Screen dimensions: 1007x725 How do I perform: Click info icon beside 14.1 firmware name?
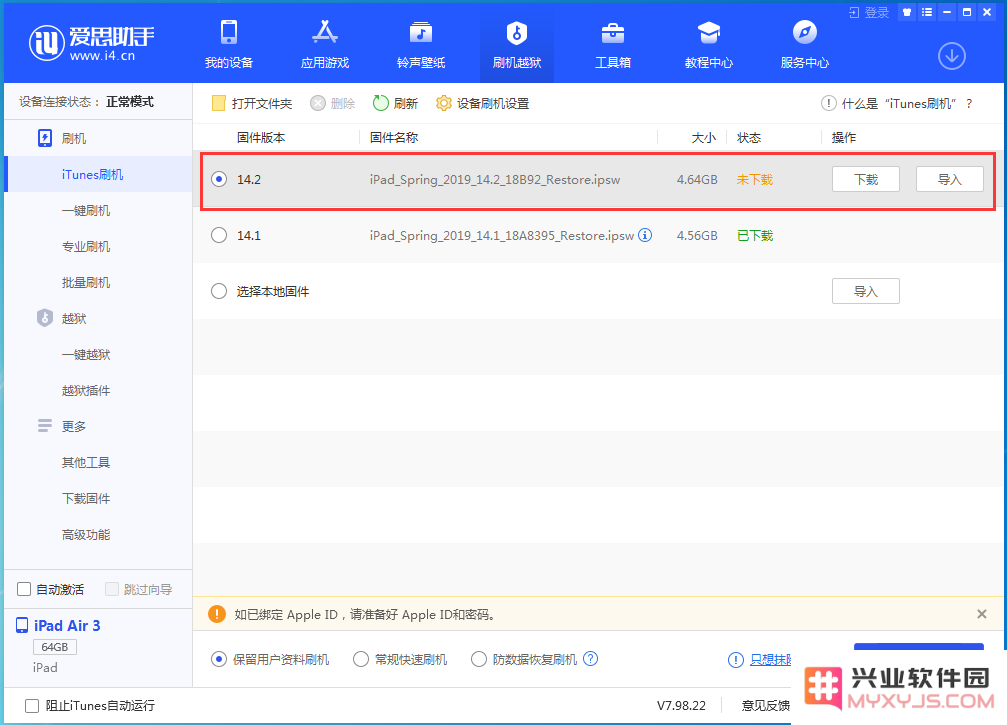click(645, 235)
